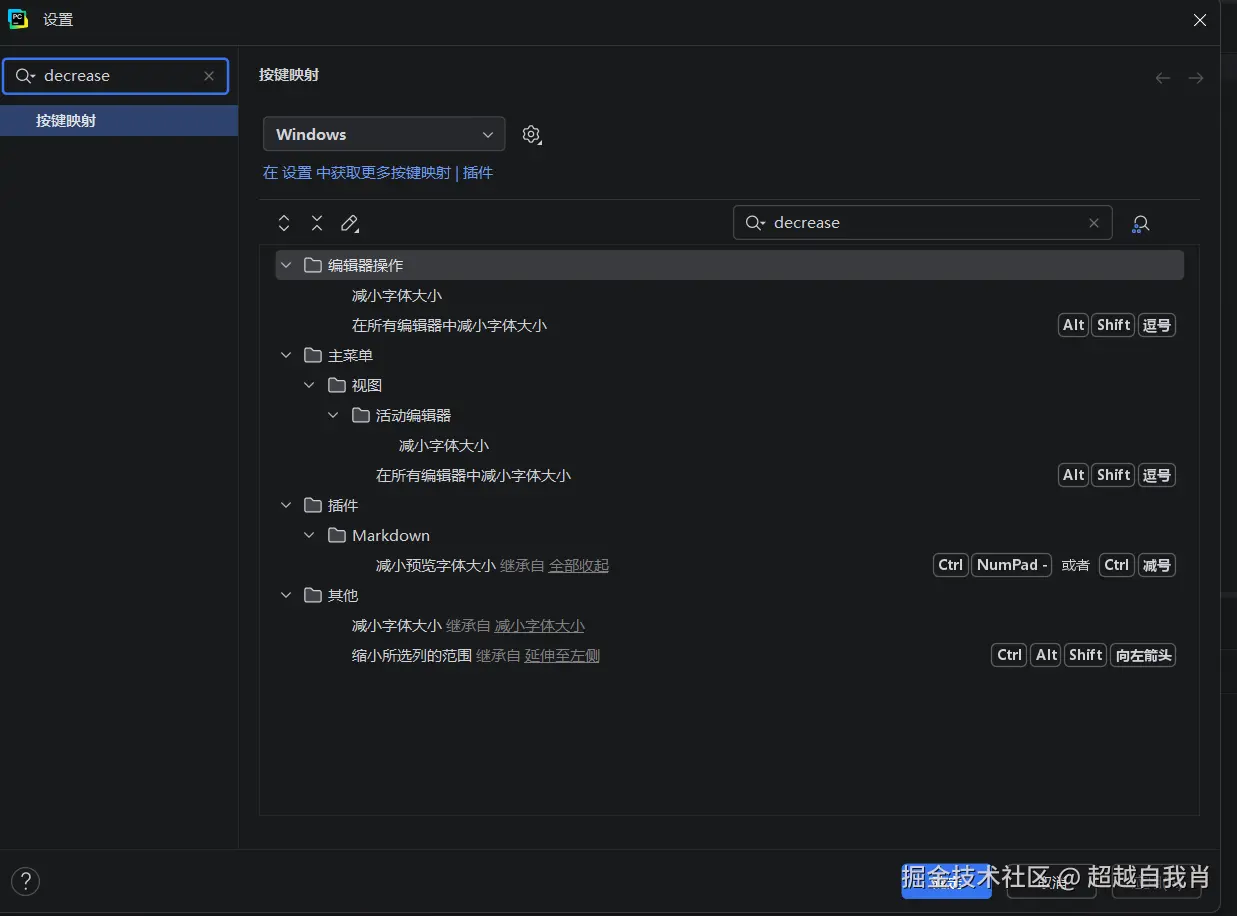Navigate forward with the right arrow

1196,78
